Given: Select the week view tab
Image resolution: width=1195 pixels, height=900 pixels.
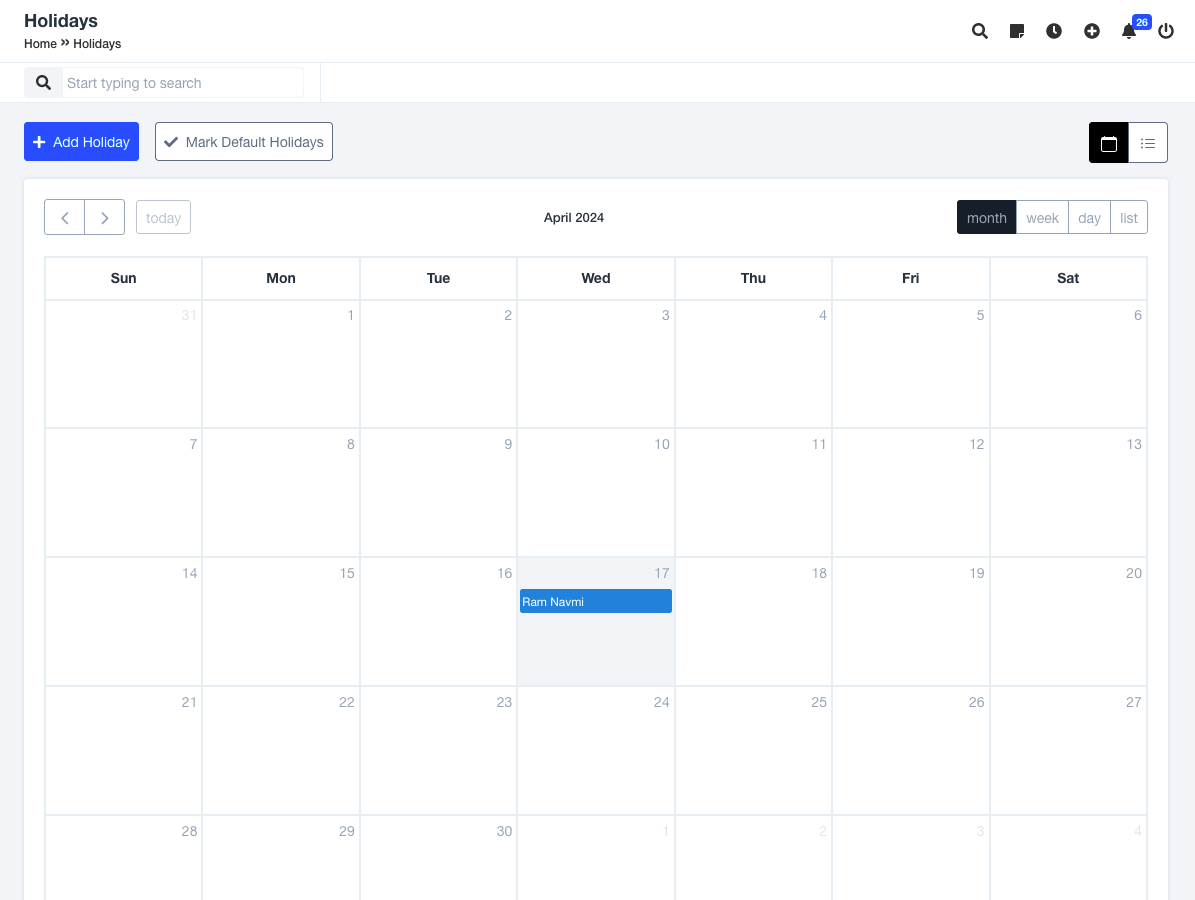Looking at the screenshot, I should [x=1042, y=217].
